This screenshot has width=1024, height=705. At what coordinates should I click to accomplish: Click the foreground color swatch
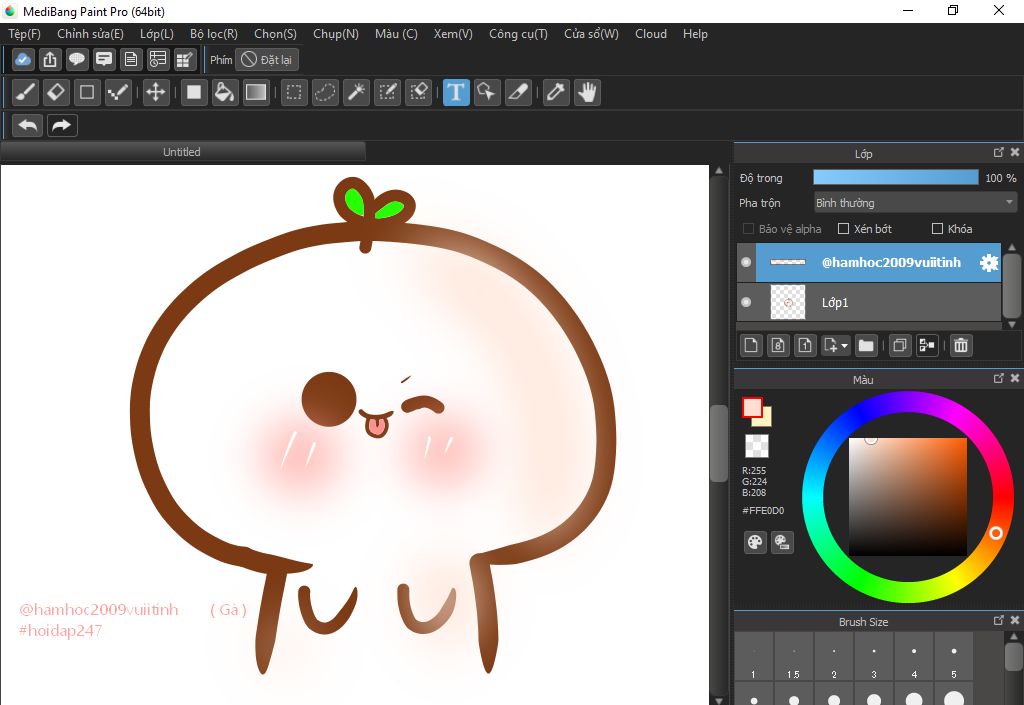pyautogui.click(x=752, y=407)
